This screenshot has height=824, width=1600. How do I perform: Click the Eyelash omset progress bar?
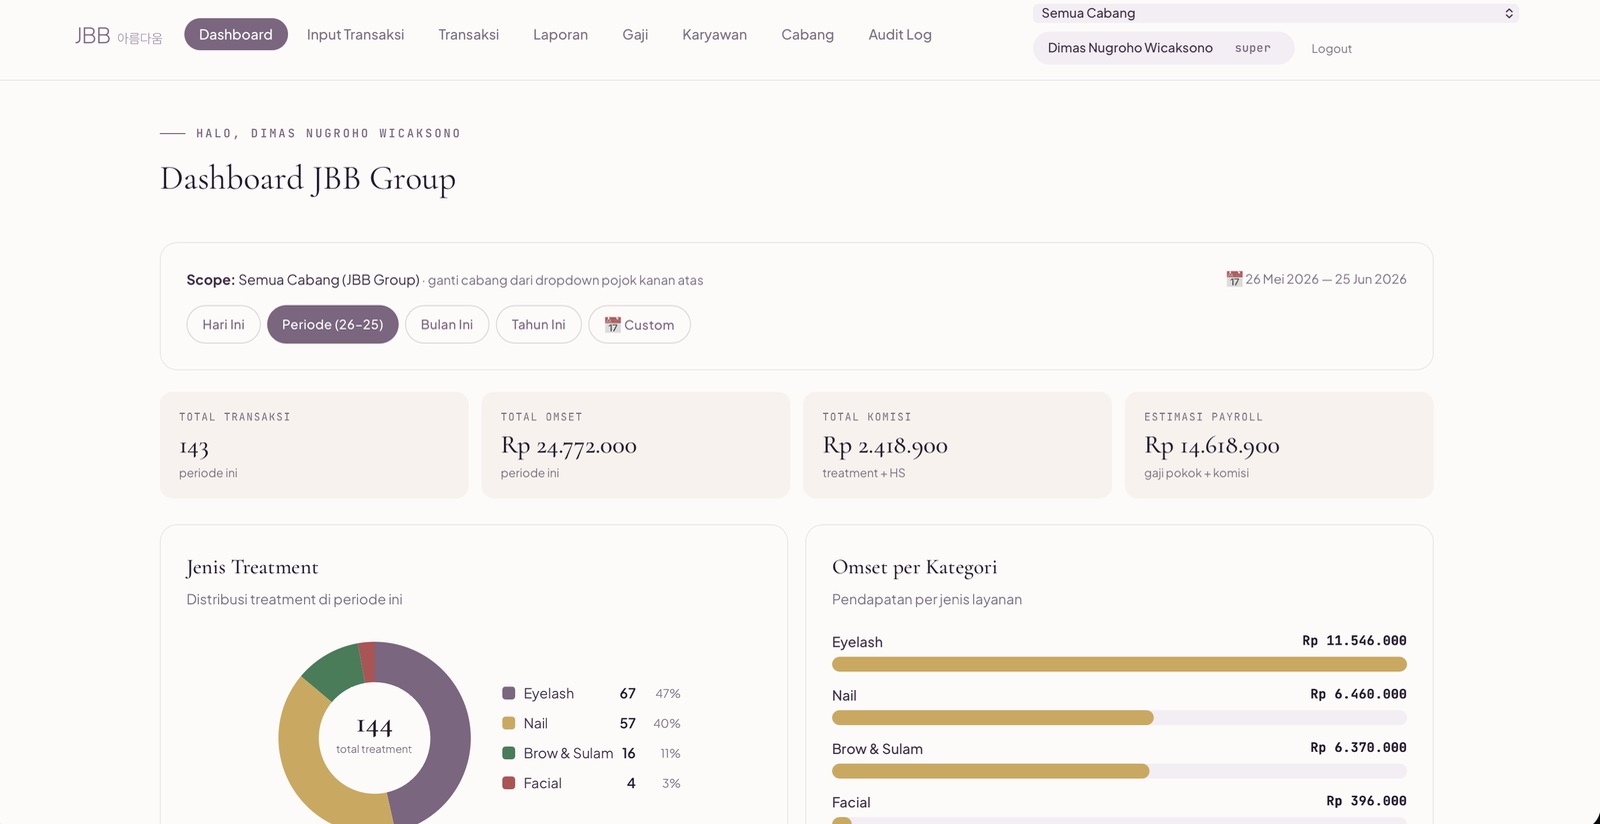pos(1119,664)
